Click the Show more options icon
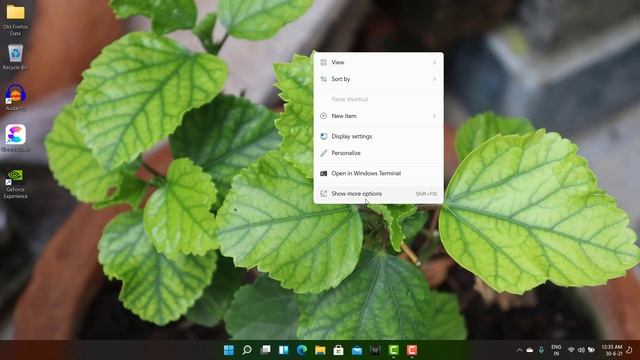Image resolution: width=640 pixels, height=360 pixels. point(323,193)
